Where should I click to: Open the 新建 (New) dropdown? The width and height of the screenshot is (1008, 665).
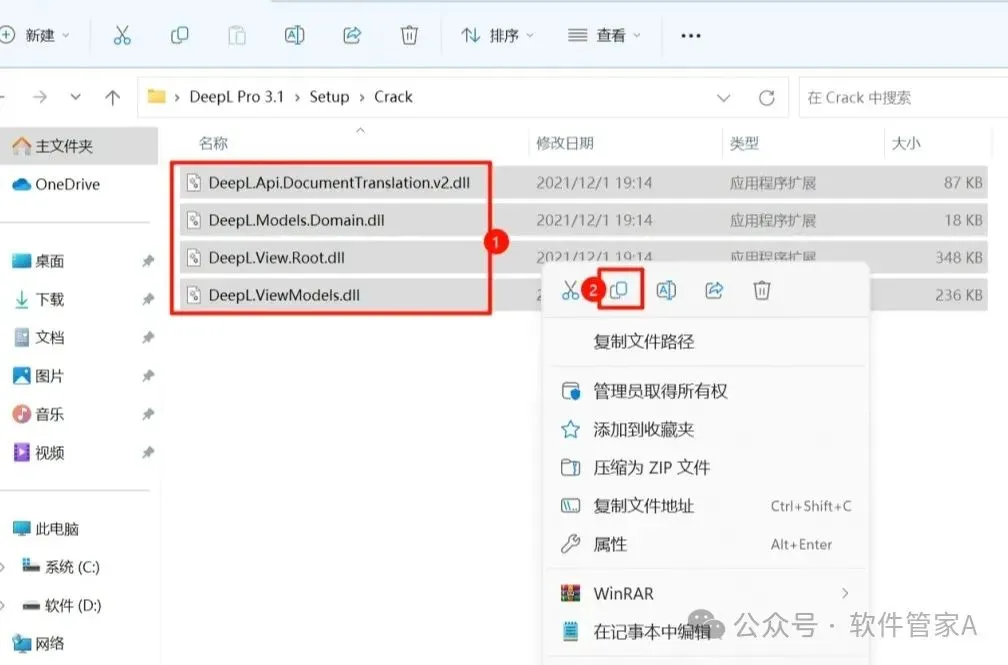click(x=35, y=35)
